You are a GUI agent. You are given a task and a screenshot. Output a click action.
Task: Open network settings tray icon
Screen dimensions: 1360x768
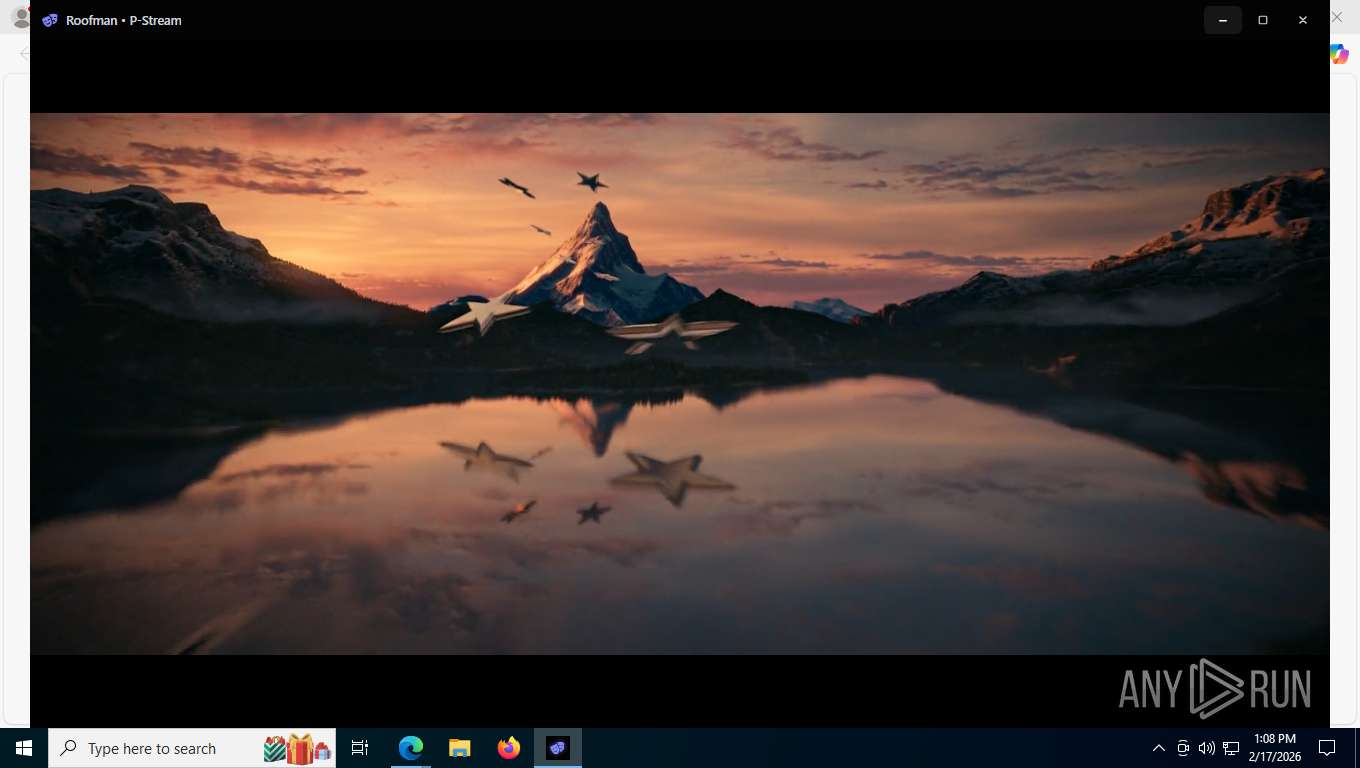tap(1231, 748)
